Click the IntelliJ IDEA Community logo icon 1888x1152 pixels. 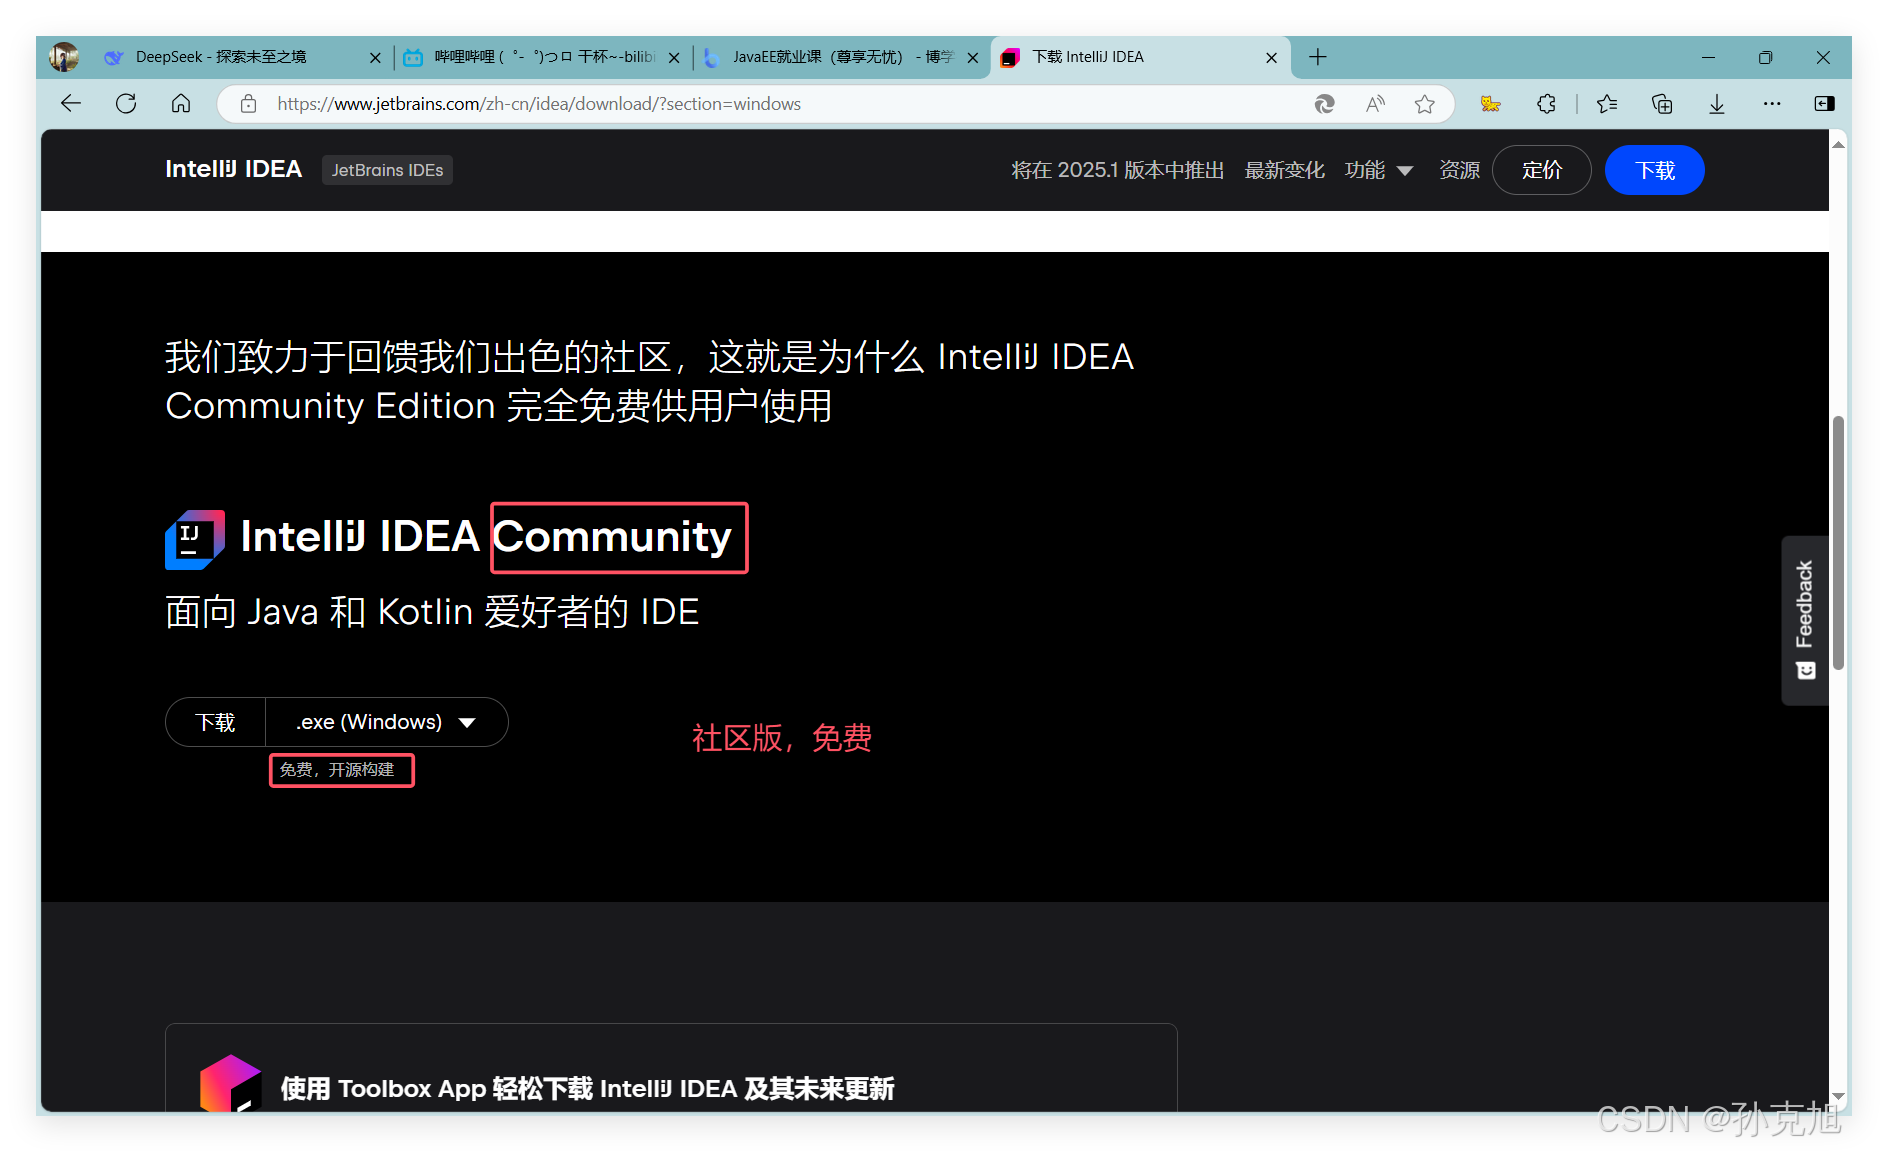click(x=195, y=539)
